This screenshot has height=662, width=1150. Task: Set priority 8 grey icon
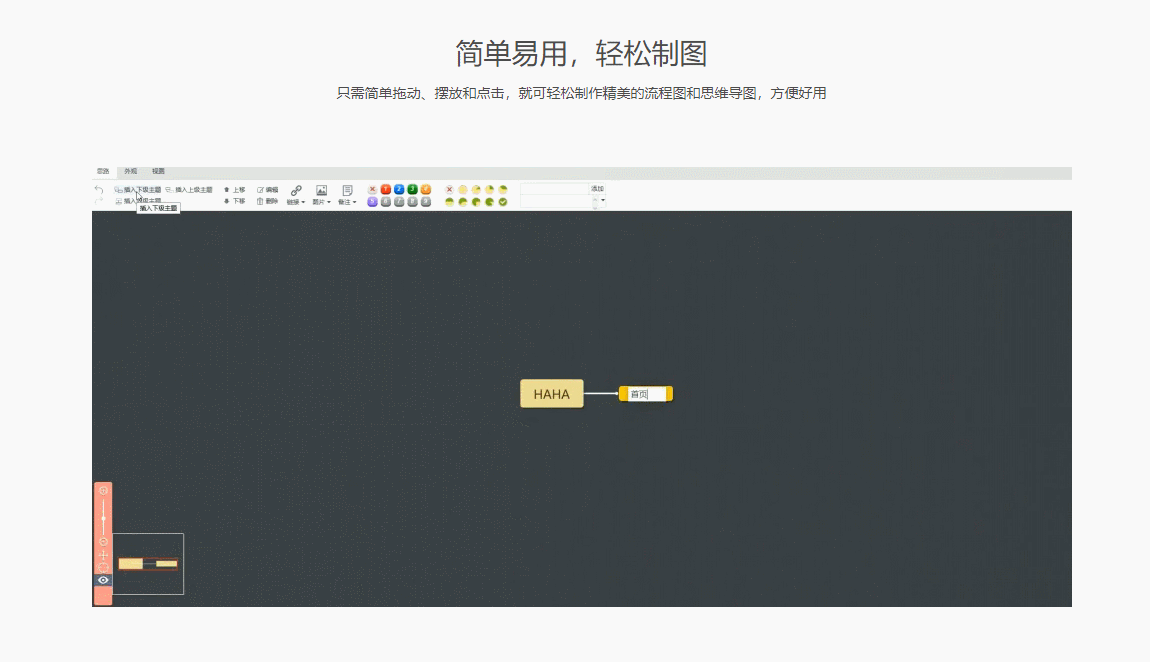click(412, 202)
